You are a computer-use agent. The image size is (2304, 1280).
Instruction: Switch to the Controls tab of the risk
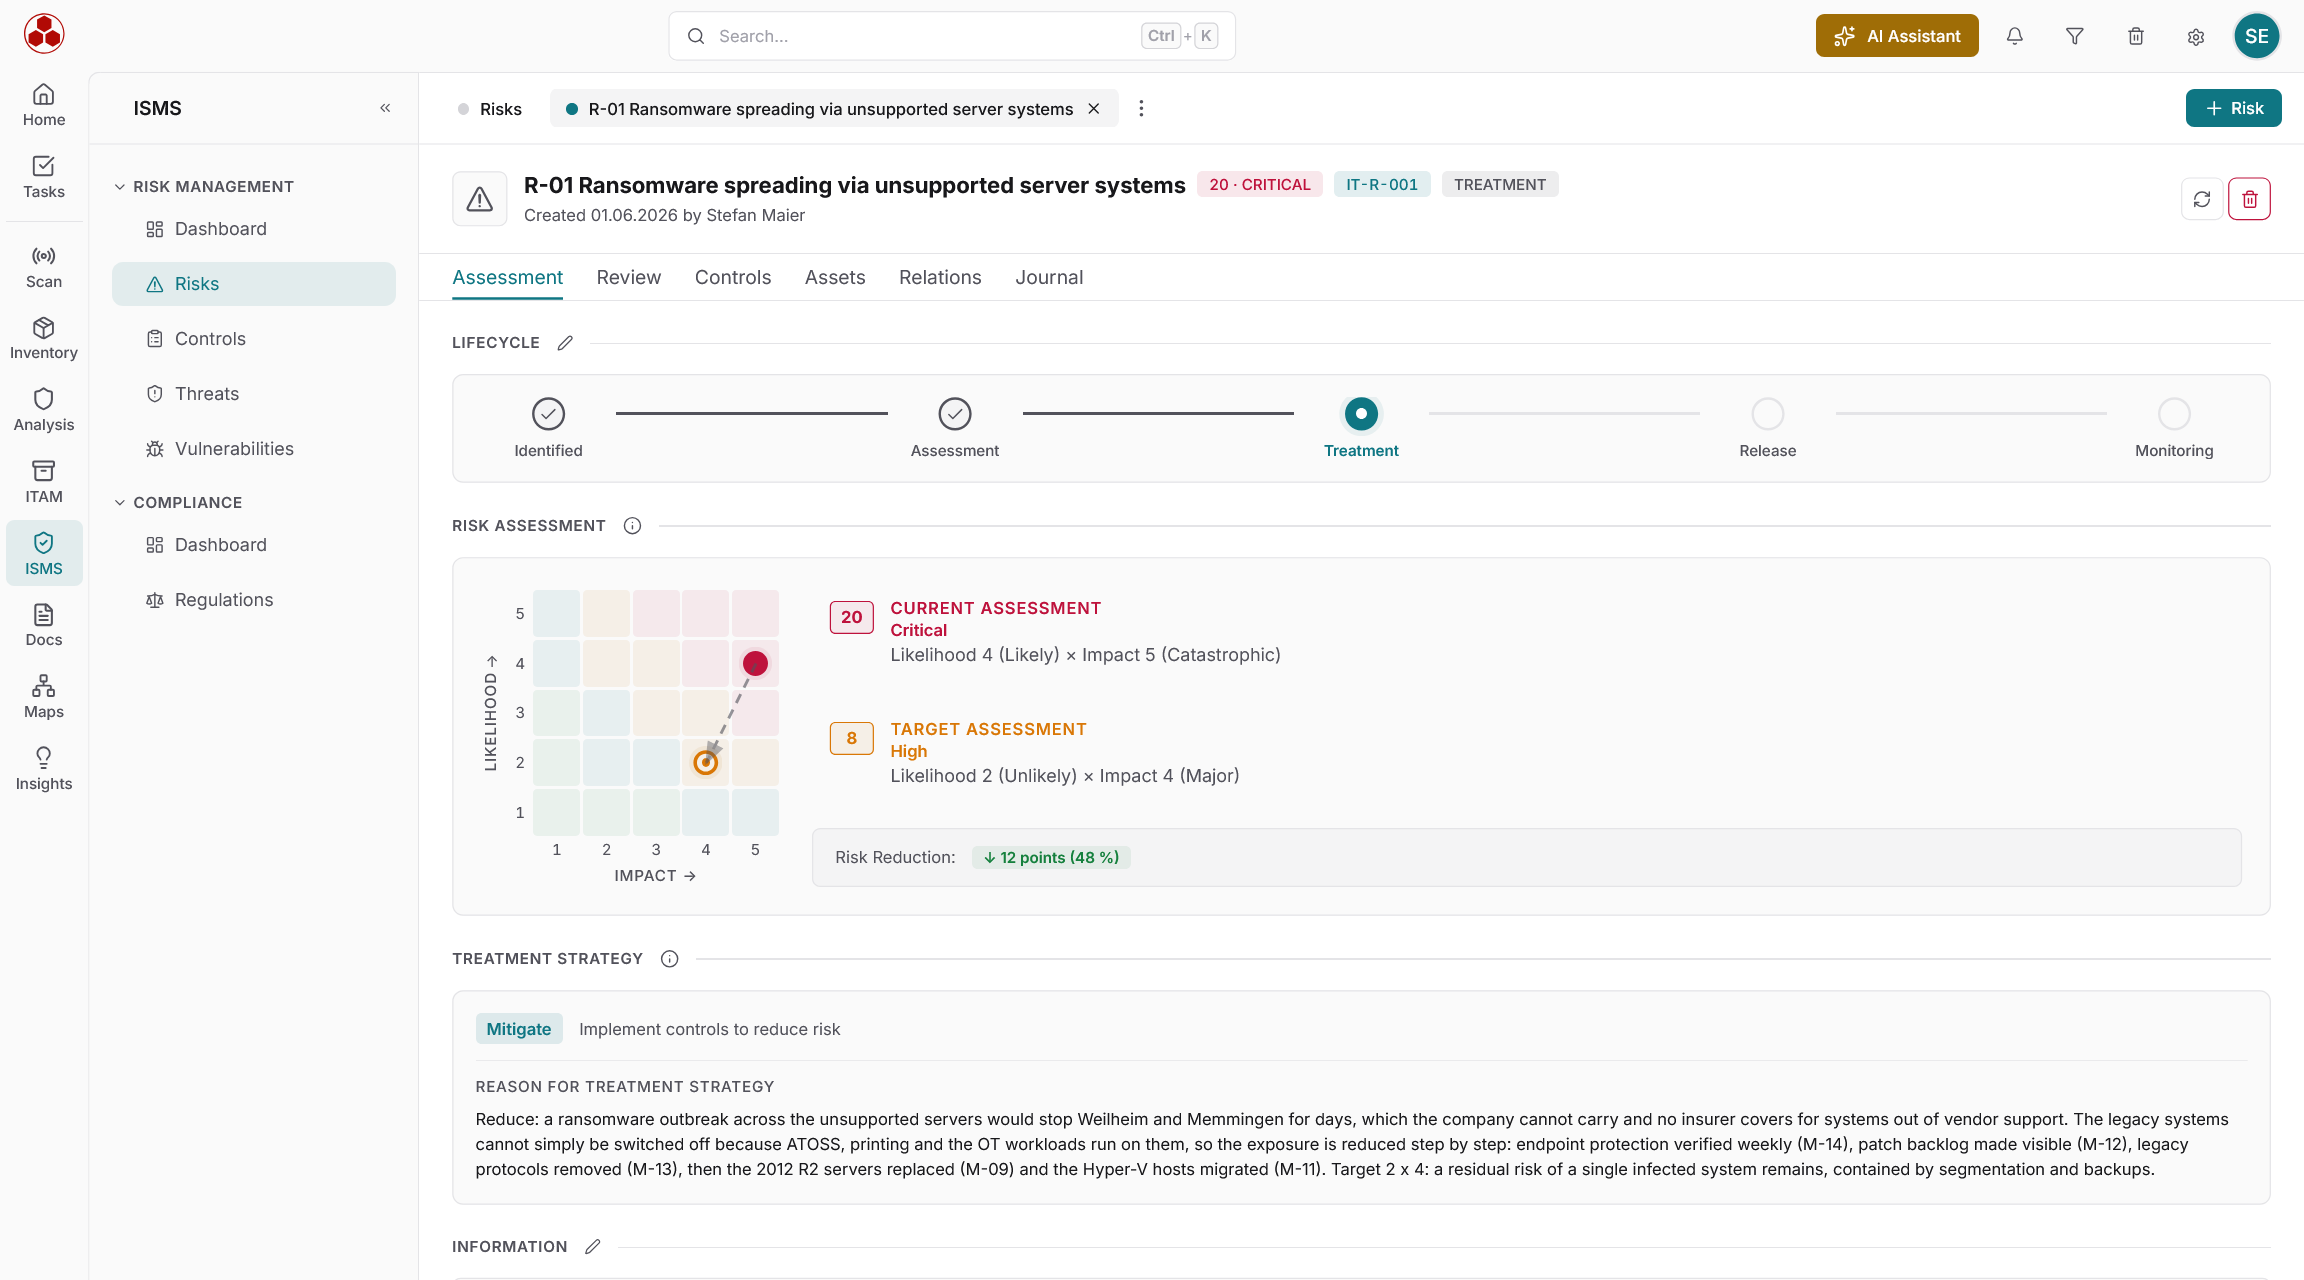(733, 278)
